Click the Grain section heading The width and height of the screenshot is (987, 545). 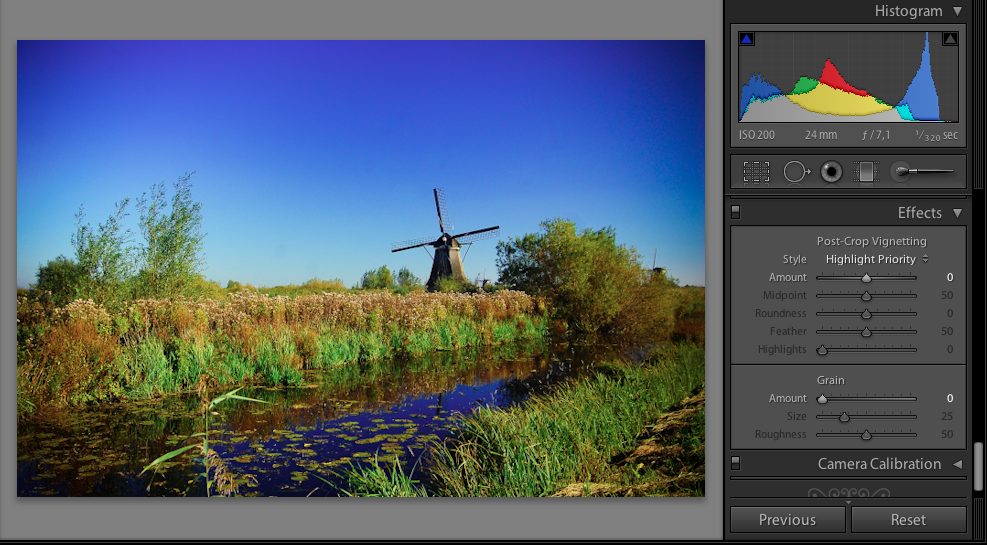point(831,380)
